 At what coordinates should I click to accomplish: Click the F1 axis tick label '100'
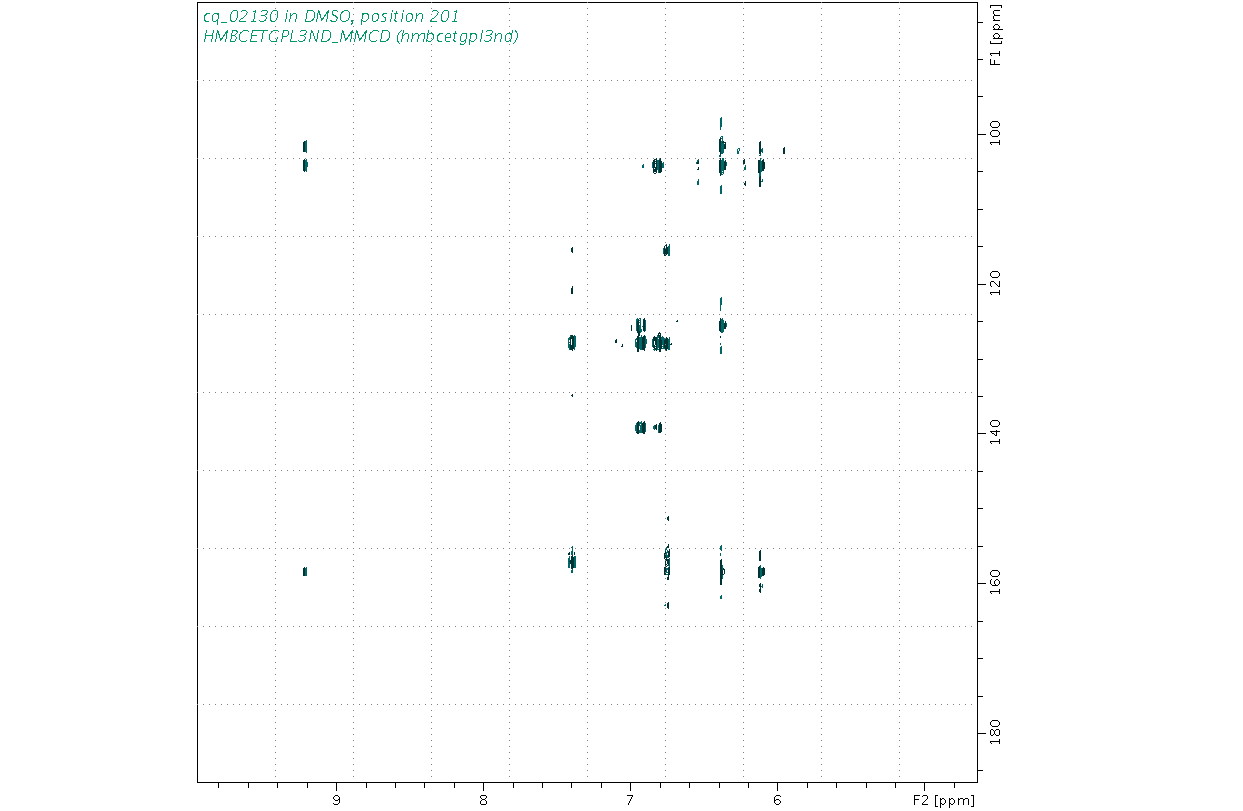995,131
